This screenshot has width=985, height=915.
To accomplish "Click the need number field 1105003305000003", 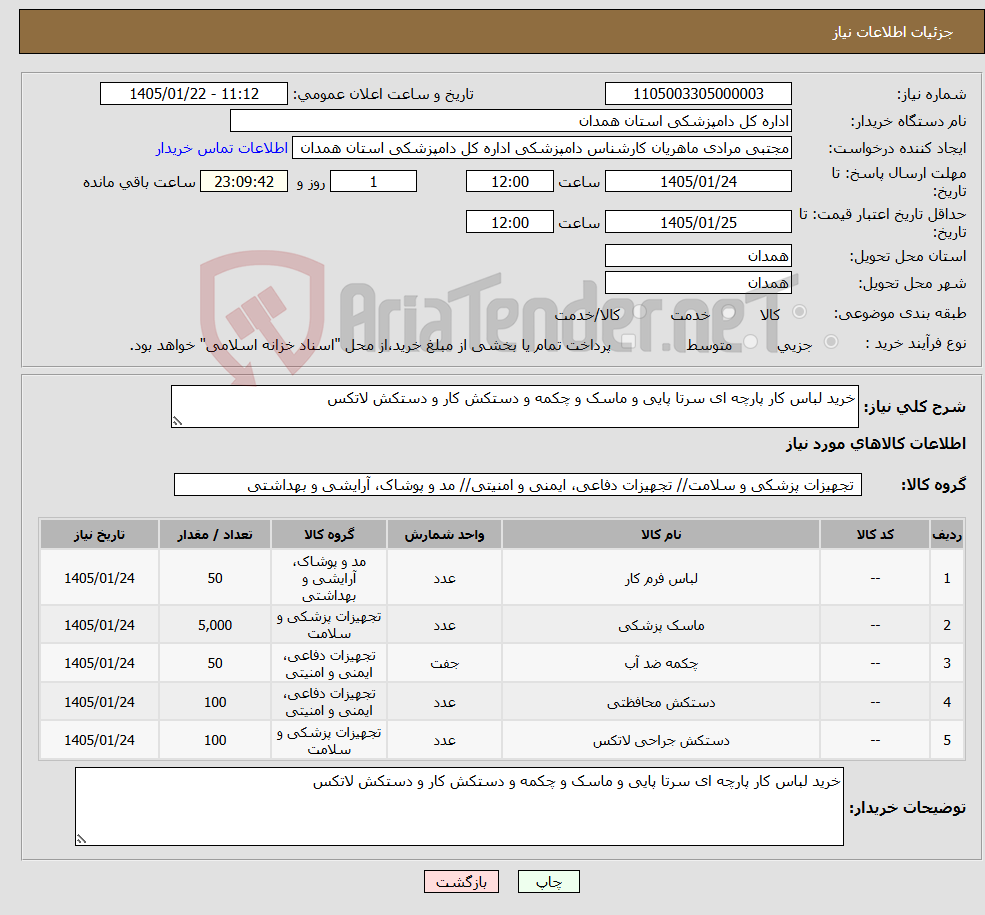I will coord(698,94).
